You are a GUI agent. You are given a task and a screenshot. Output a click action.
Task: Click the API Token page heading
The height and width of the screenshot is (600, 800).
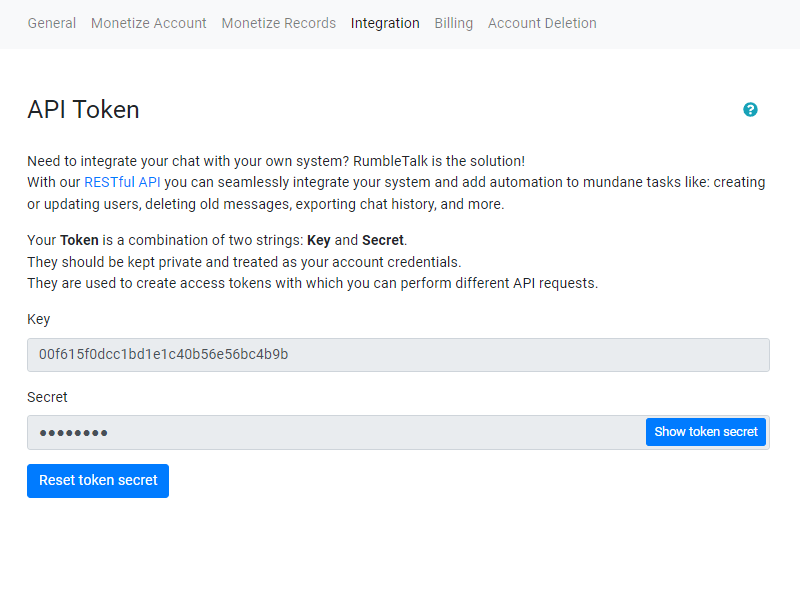83,110
